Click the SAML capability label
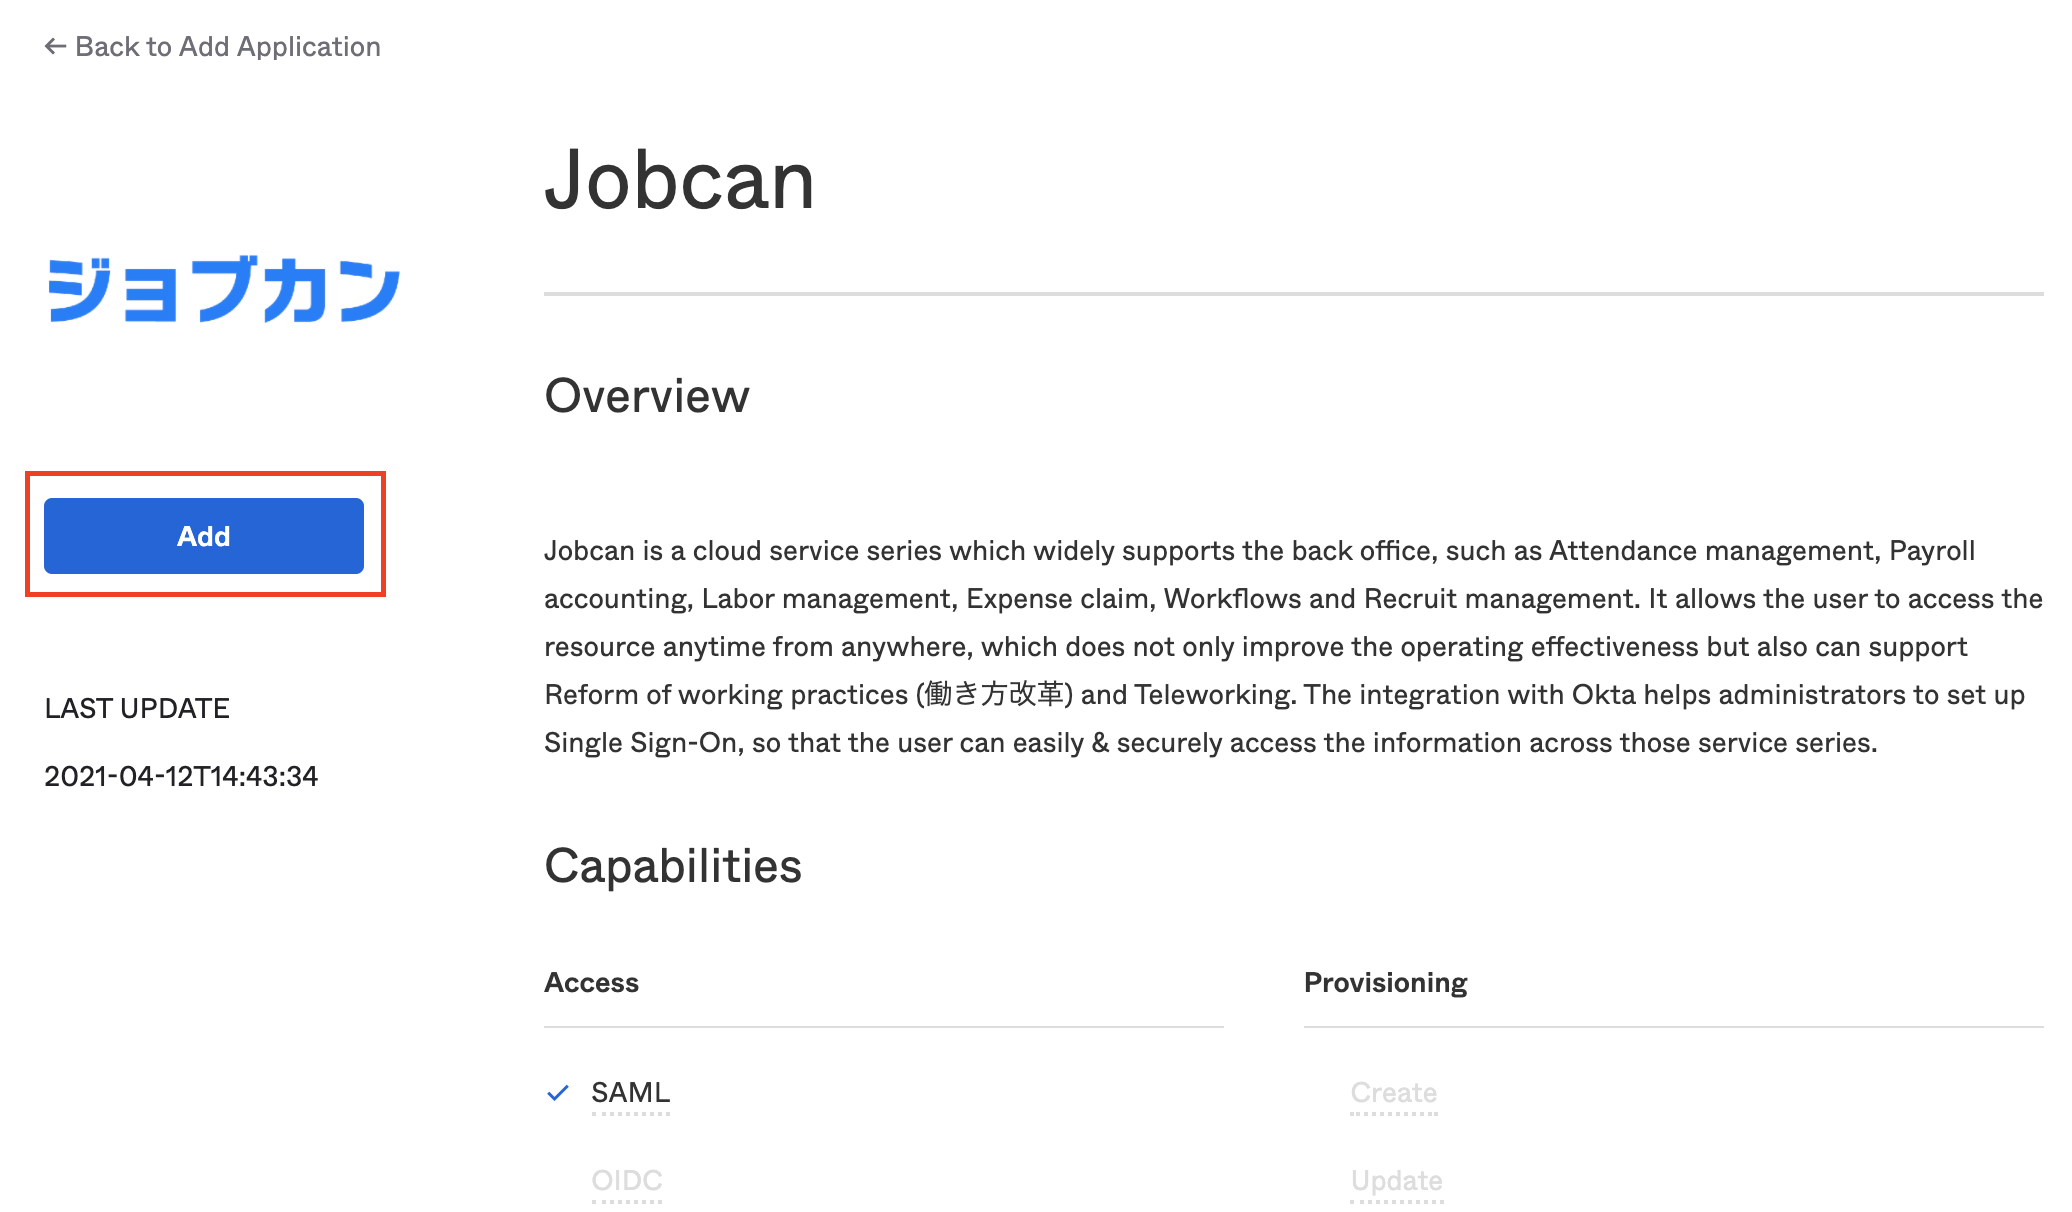 point(630,1092)
